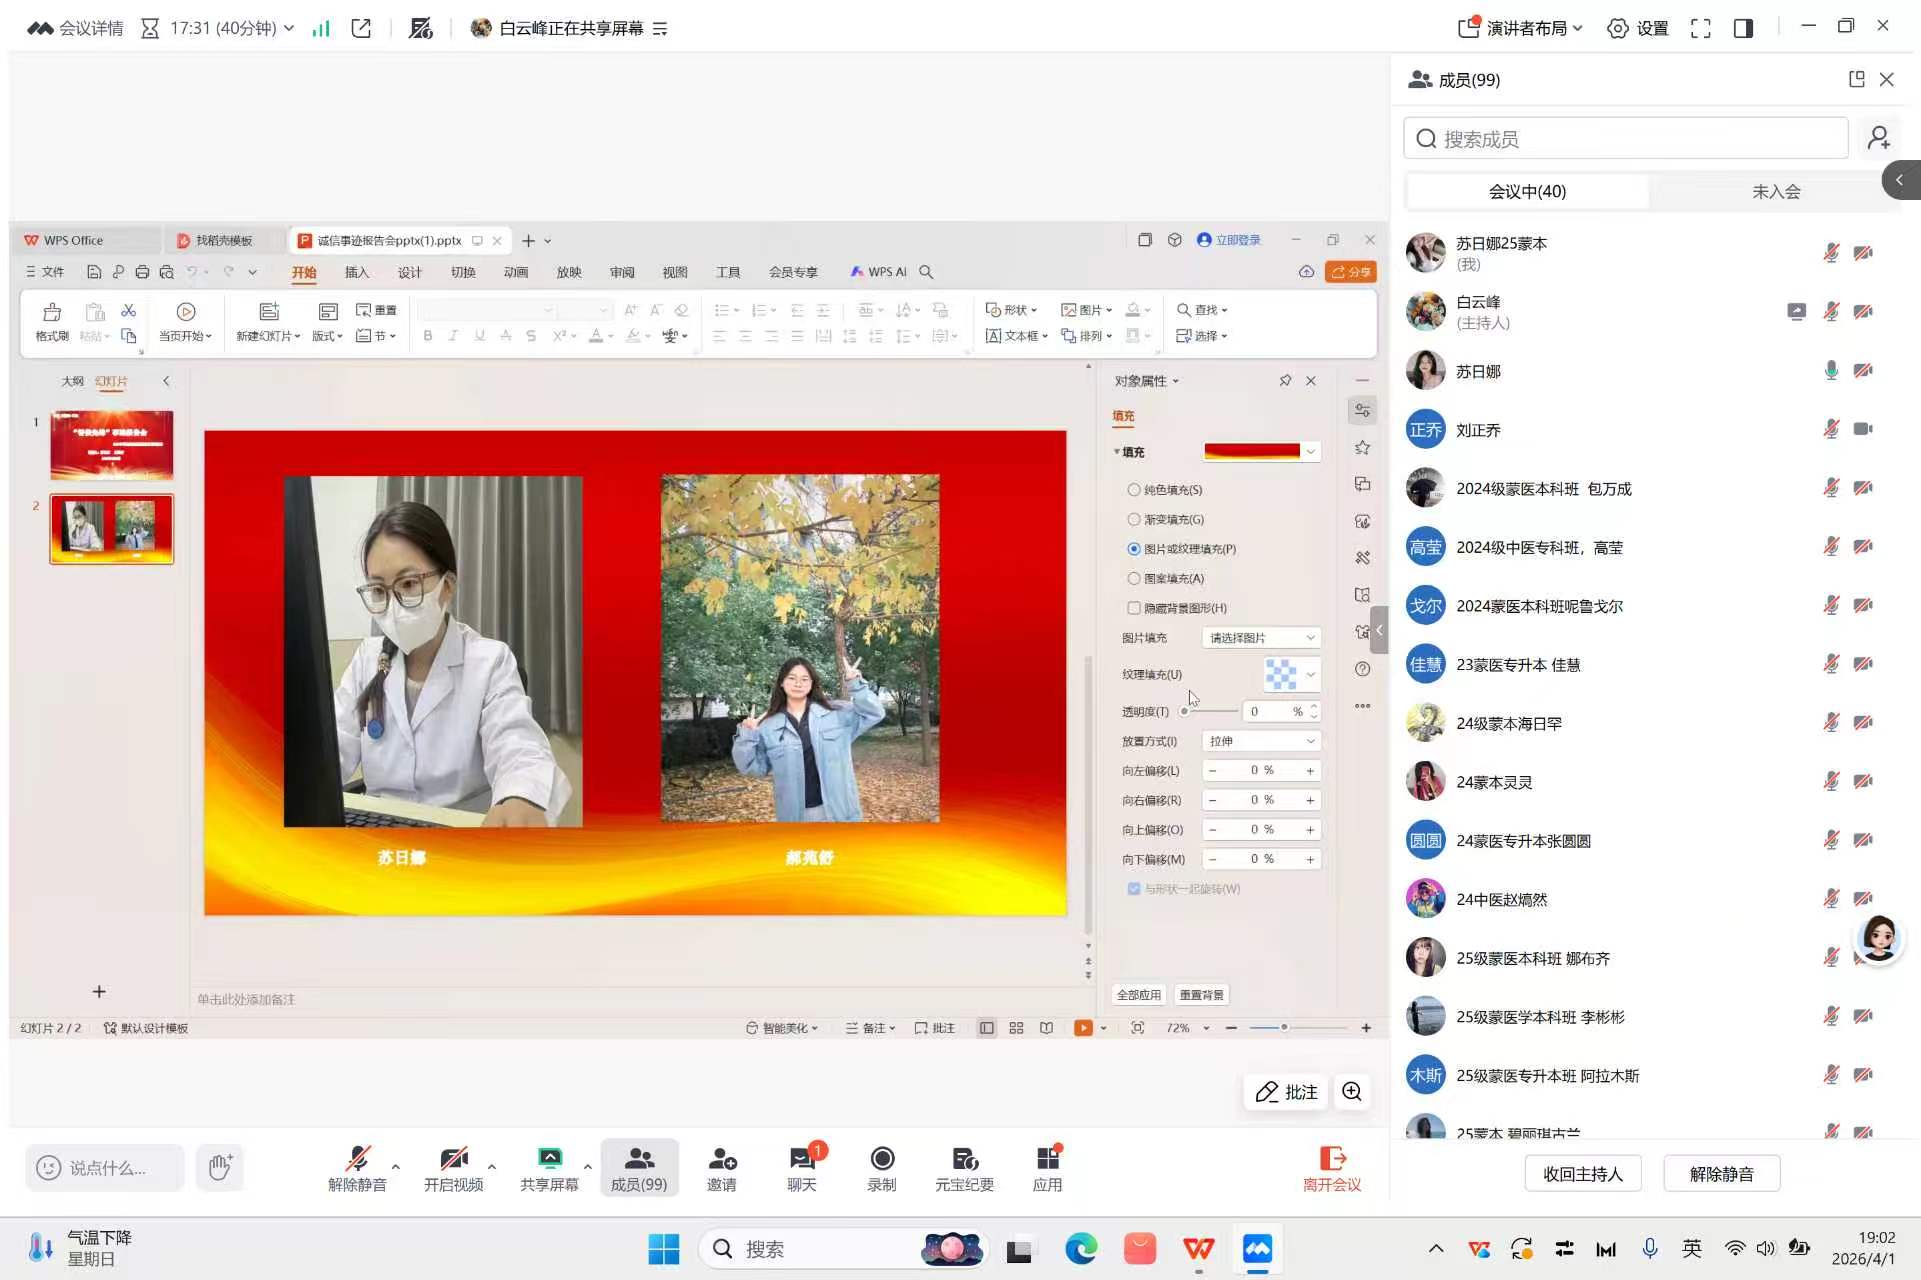The image size is (1921, 1280).
Task: Expand the unmute audio options arrow
Action: (396, 1166)
